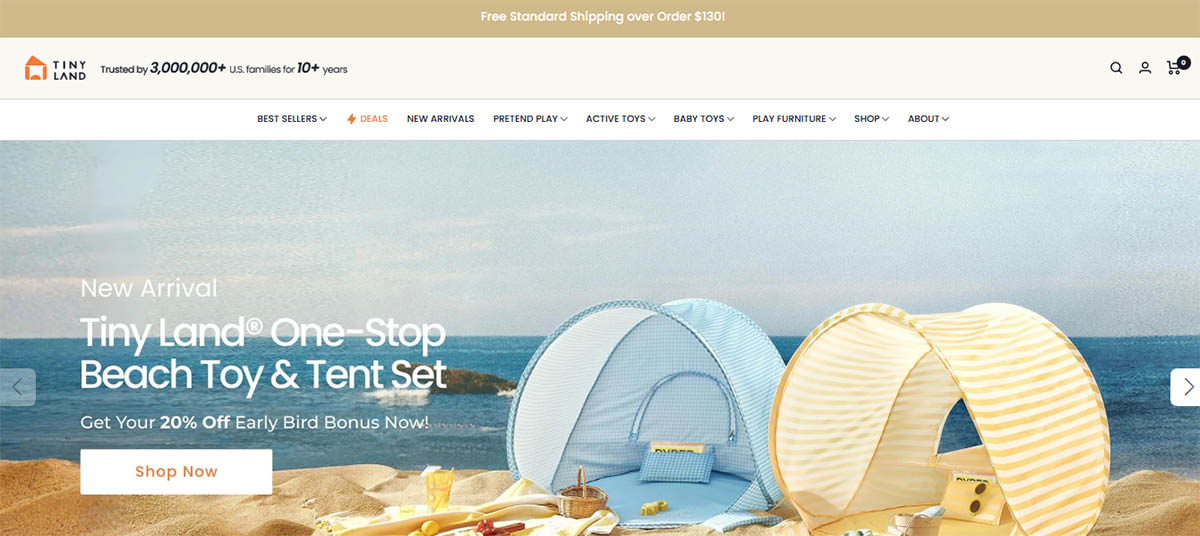Click the cart item count badge

[1183, 62]
